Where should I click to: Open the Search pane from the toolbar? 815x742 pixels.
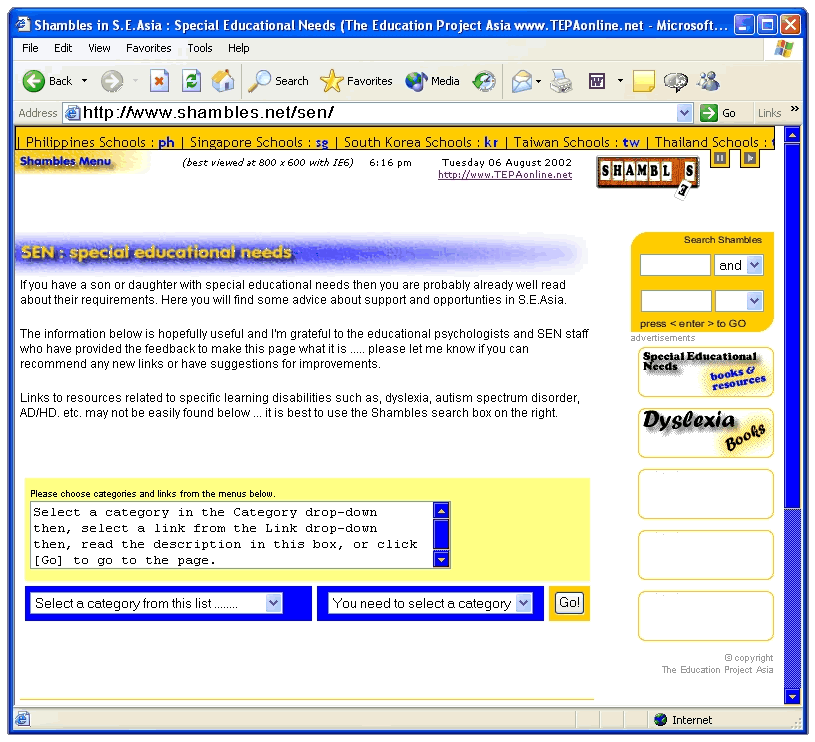tap(279, 81)
